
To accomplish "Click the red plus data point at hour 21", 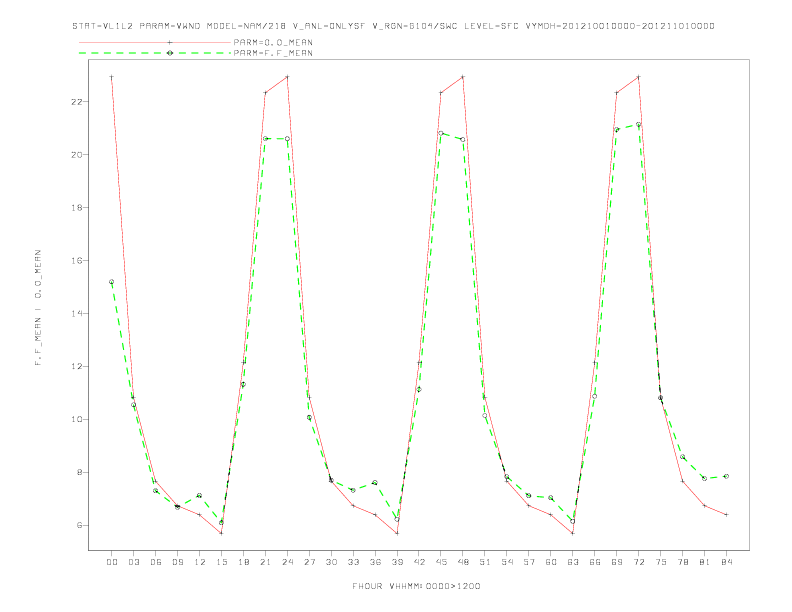I will point(265,92).
